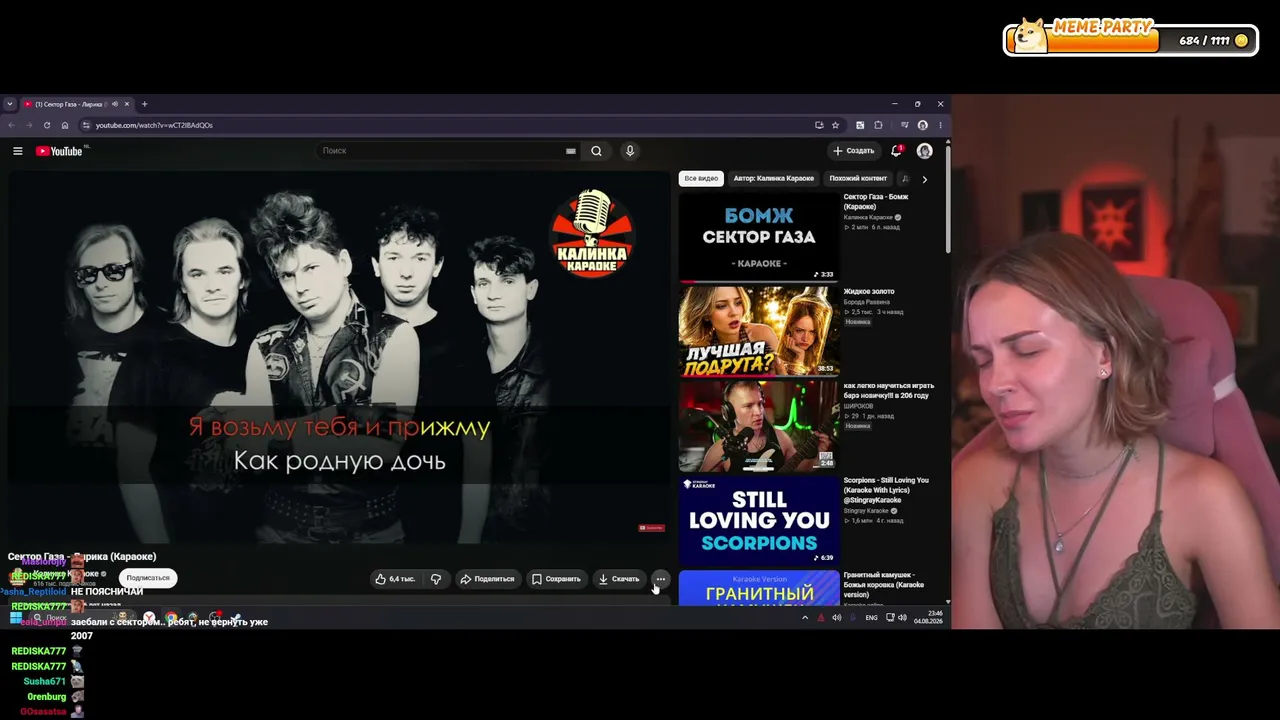Reload the YouTube page

click(x=47, y=125)
